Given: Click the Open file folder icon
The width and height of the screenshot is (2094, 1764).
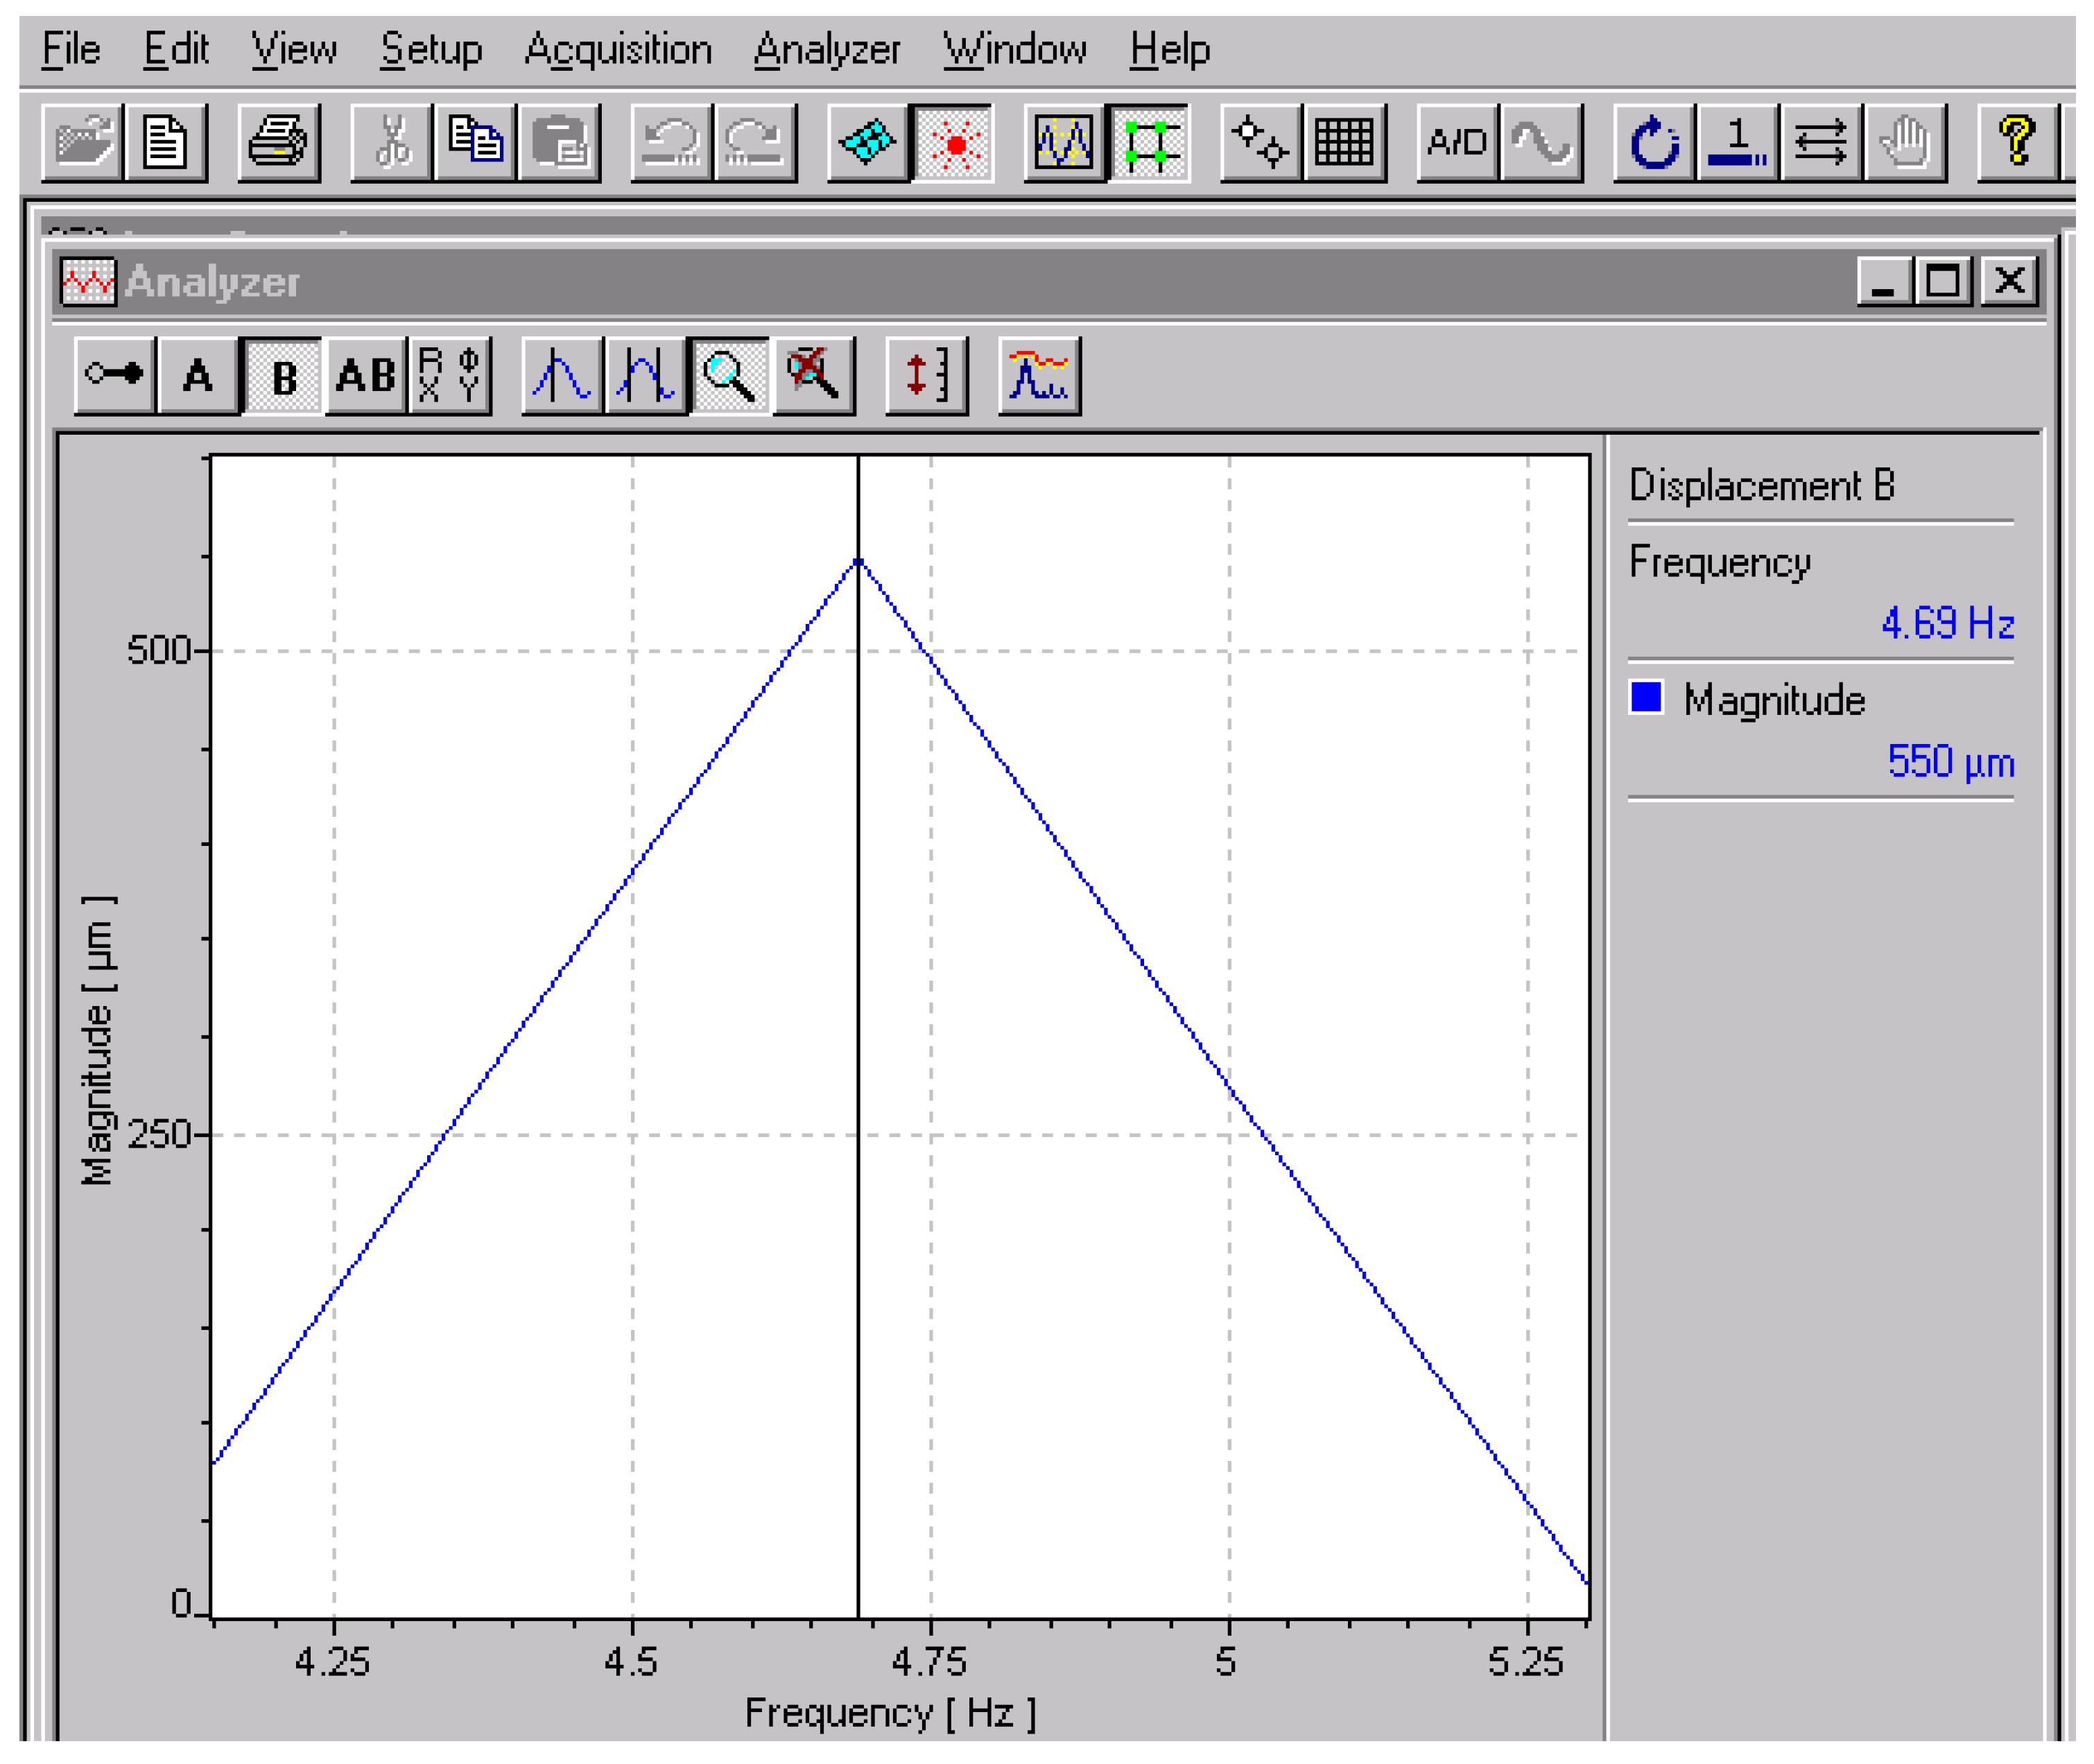Looking at the screenshot, I should [x=83, y=142].
